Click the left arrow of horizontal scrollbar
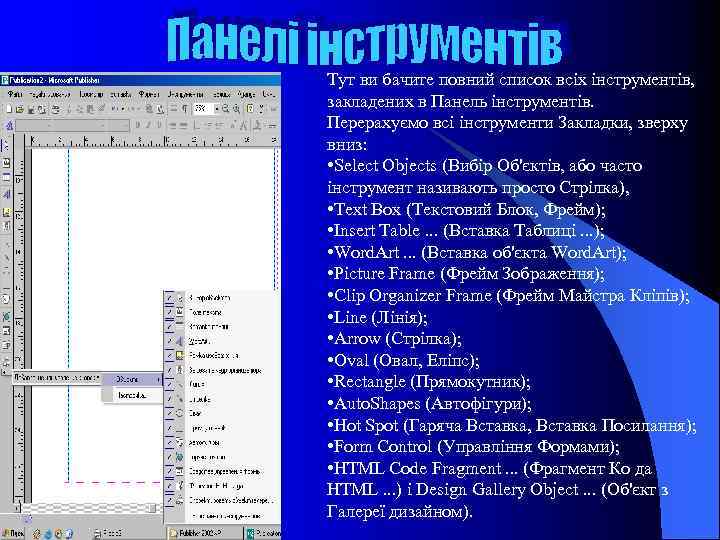Viewport: 720px width, 540px height. click(x=17, y=508)
